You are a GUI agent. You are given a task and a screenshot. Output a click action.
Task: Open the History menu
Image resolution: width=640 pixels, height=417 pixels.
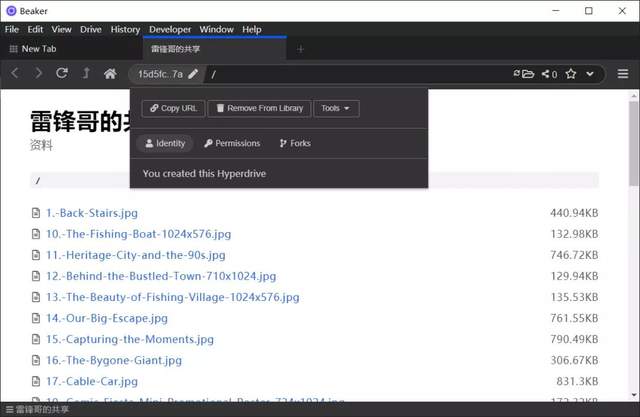125,29
